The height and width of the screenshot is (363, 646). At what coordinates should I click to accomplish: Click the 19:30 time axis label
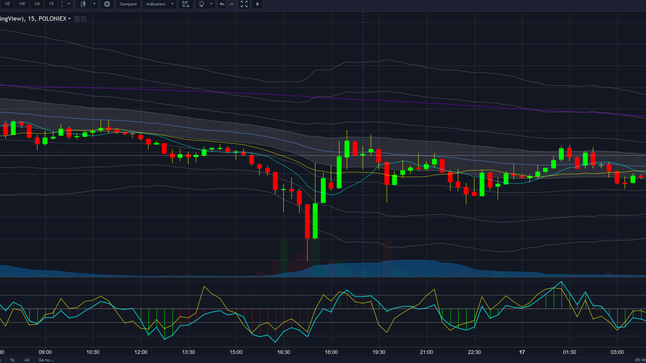click(x=379, y=352)
